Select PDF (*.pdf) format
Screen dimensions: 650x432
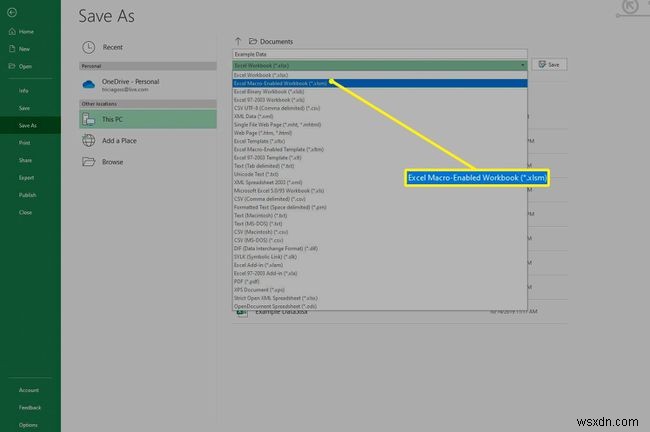(379, 282)
